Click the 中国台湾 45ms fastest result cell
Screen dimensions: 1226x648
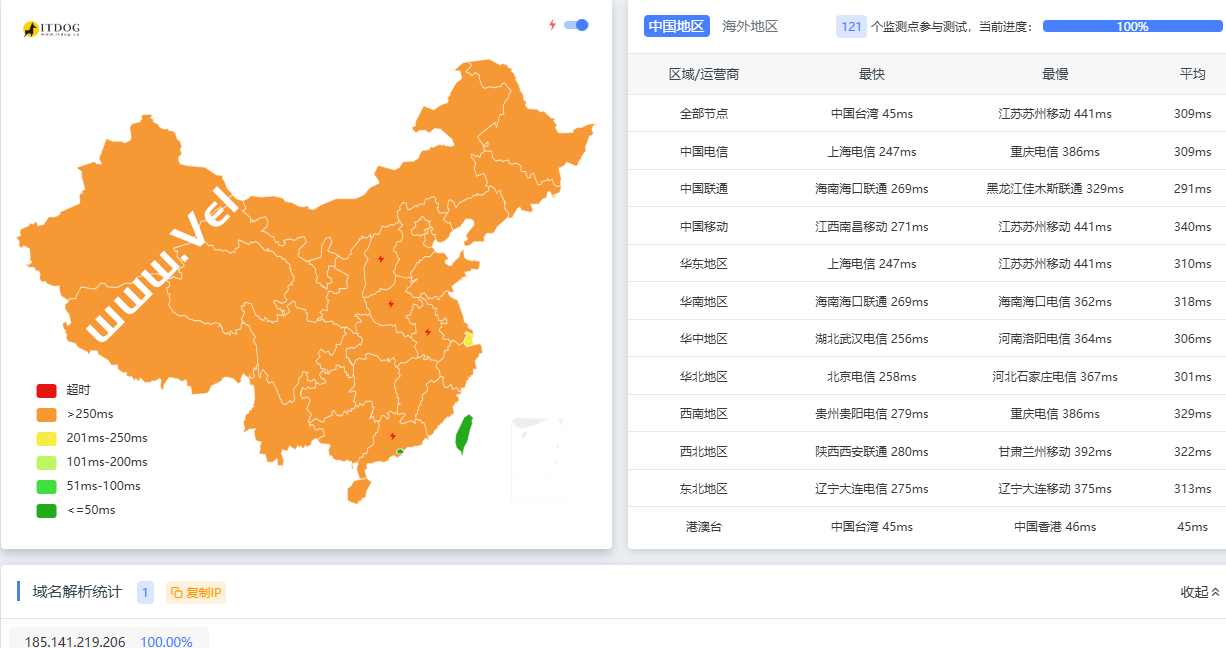pos(873,113)
